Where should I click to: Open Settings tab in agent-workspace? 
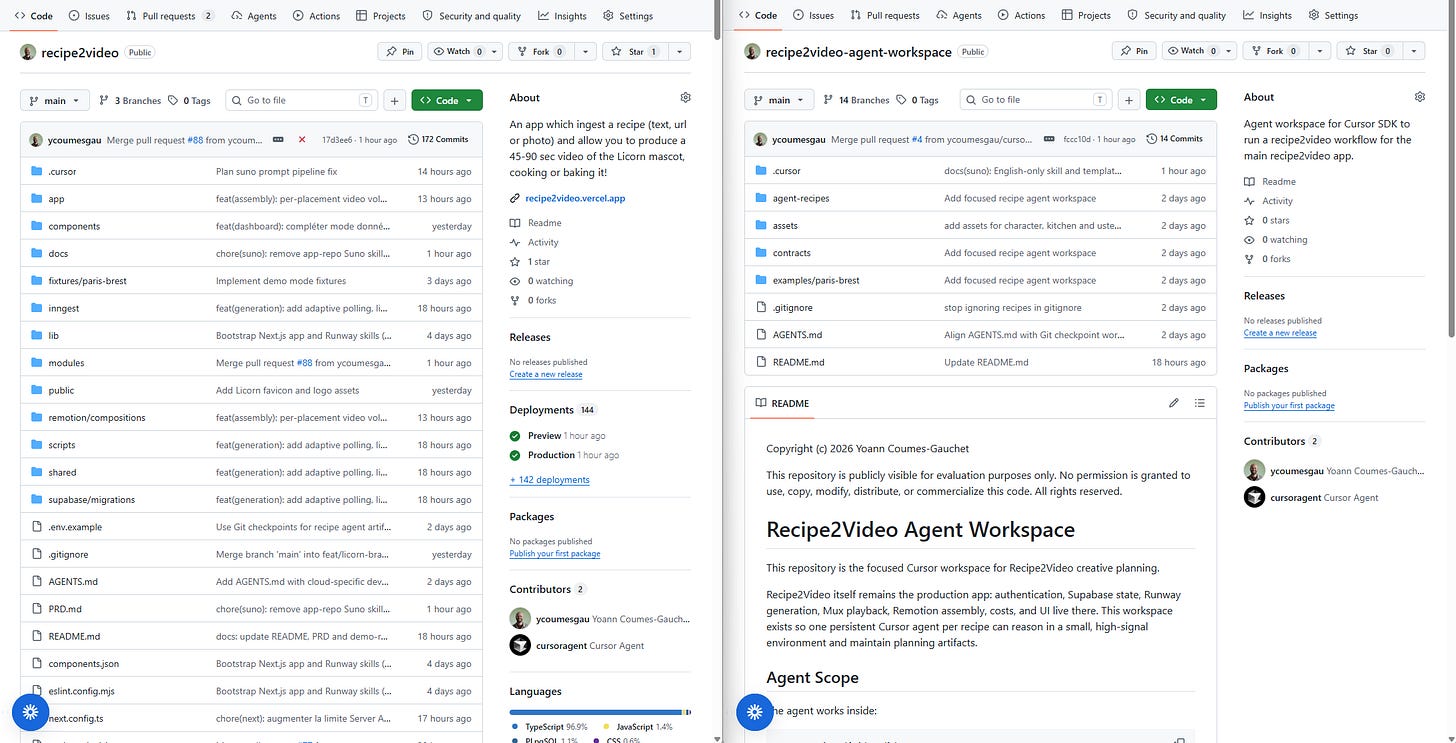pyautogui.click(x=1332, y=16)
